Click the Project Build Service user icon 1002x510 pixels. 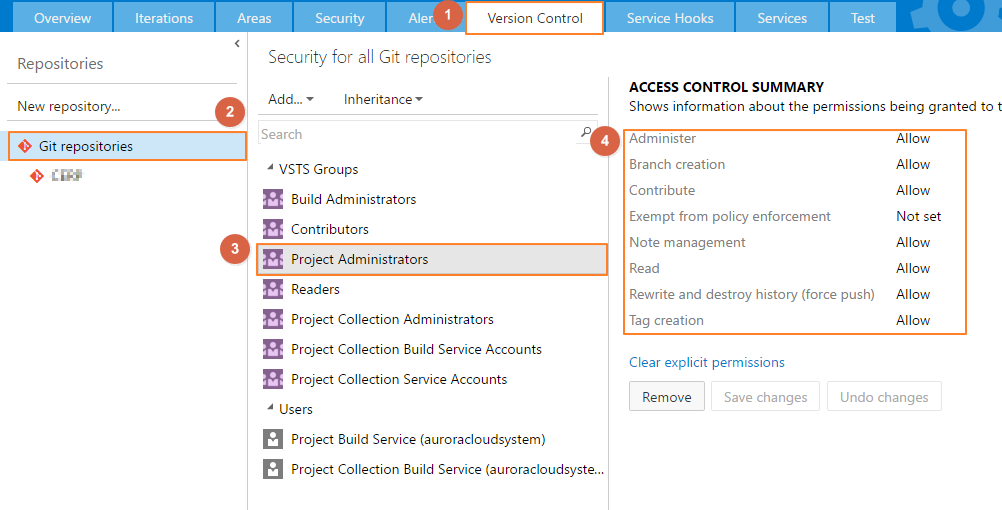(272, 439)
